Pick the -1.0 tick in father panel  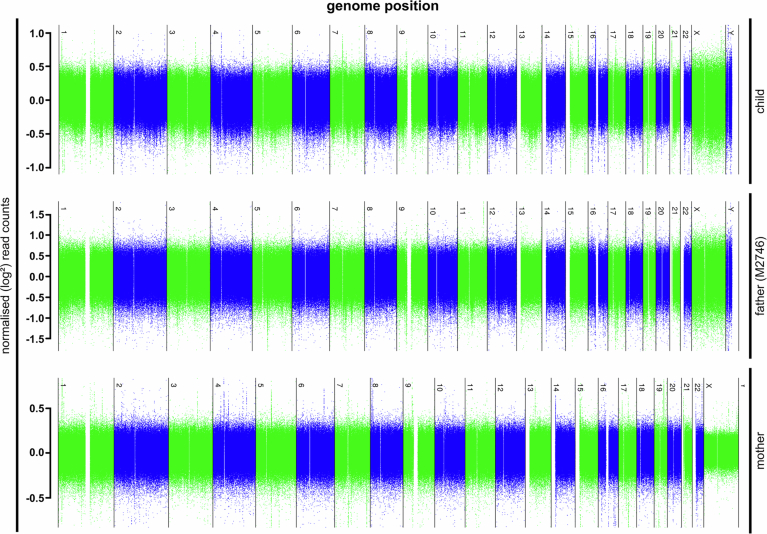point(35,318)
